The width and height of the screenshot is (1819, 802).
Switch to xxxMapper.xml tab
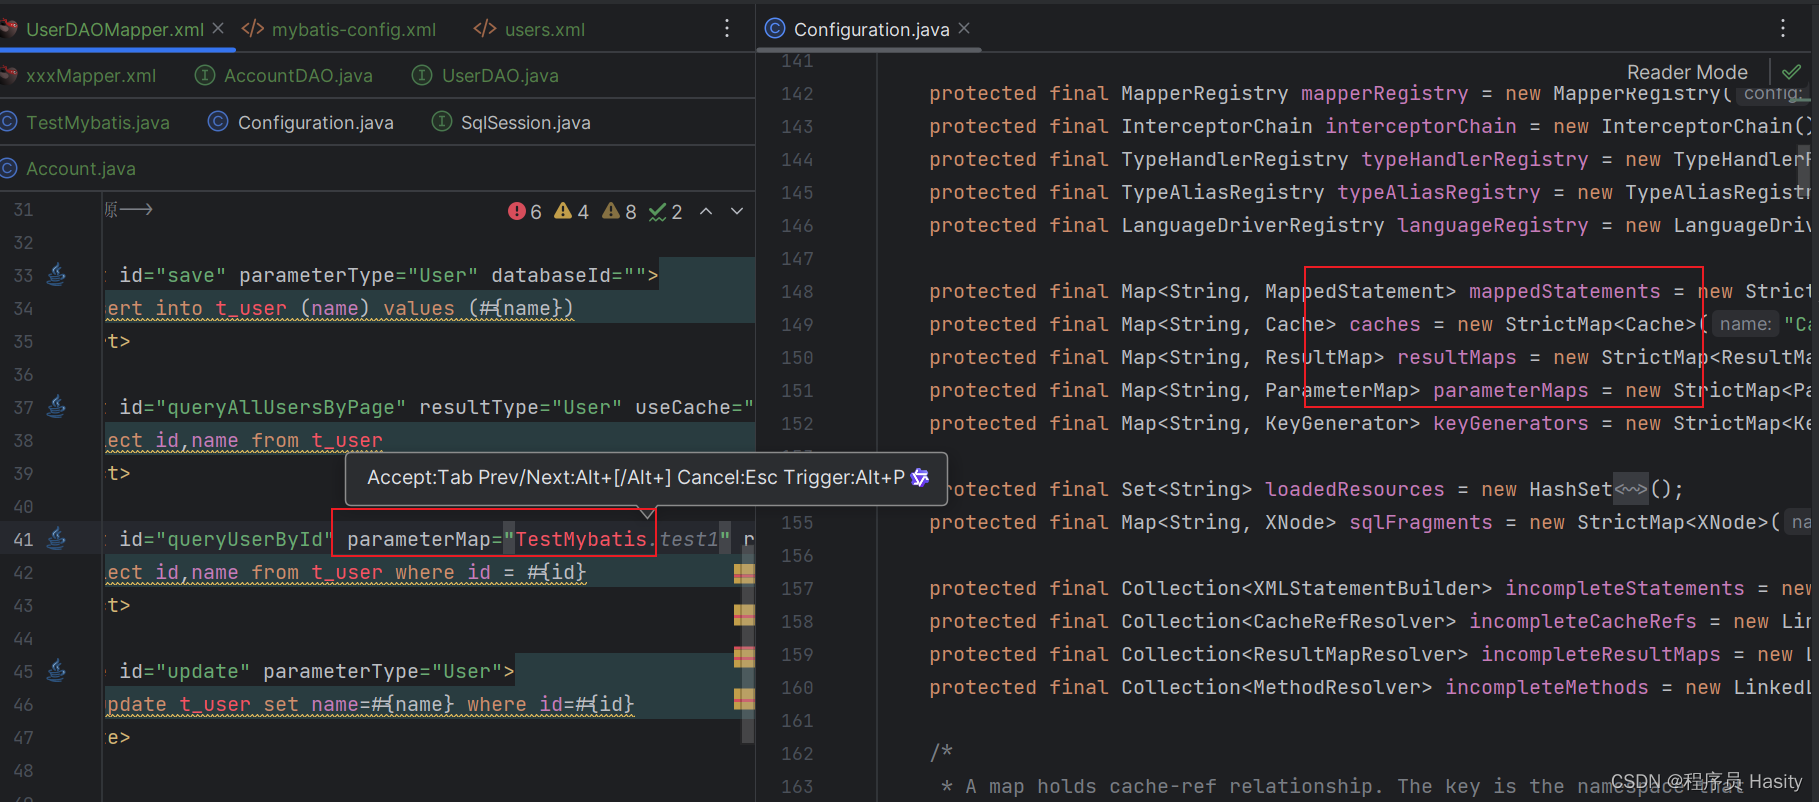tap(79, 76)
